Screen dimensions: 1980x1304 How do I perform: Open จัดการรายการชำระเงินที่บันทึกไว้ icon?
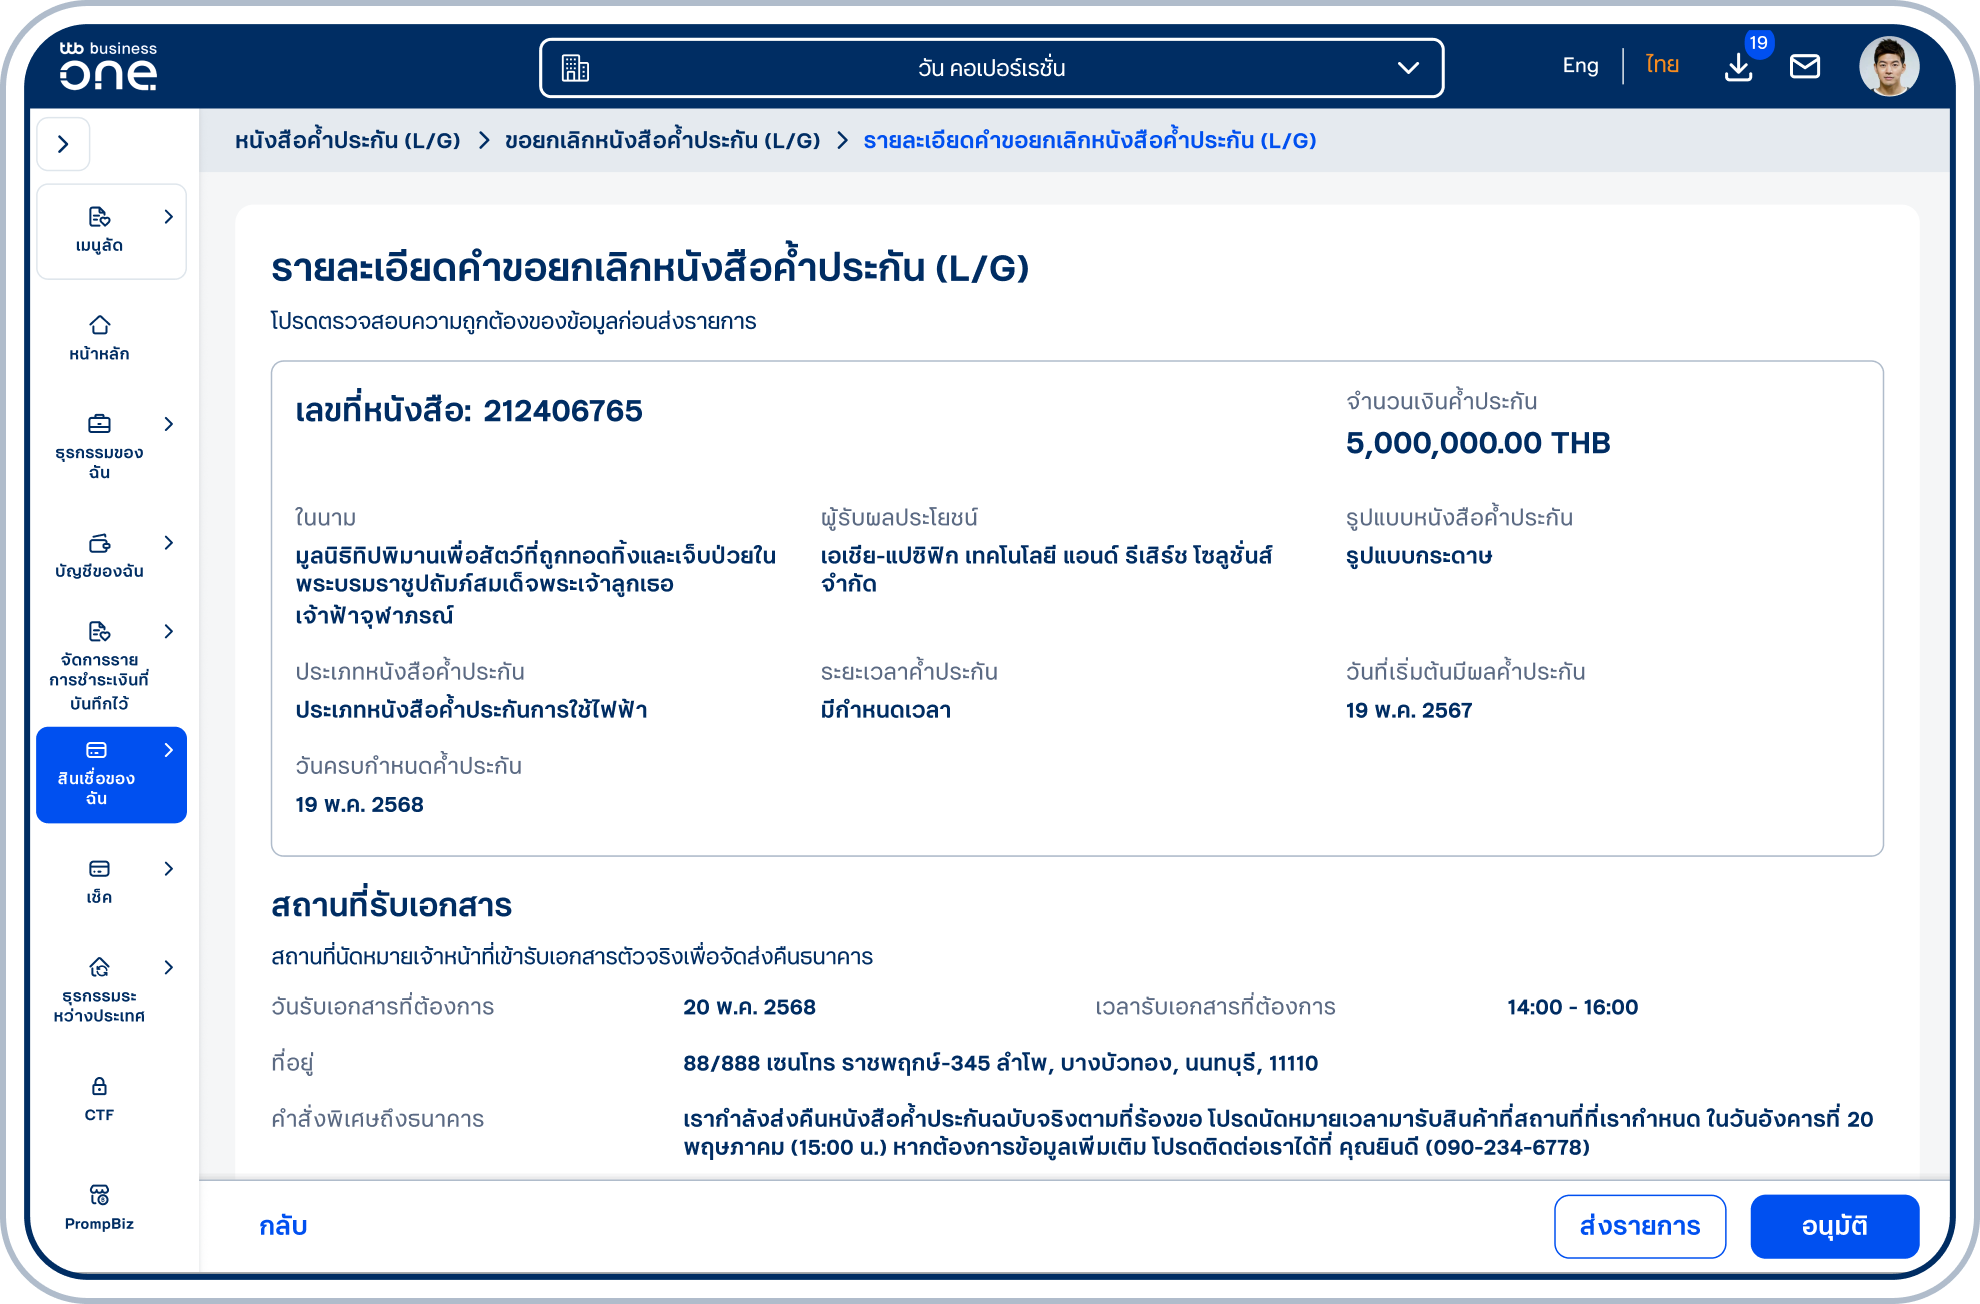[x=99, y=631]
